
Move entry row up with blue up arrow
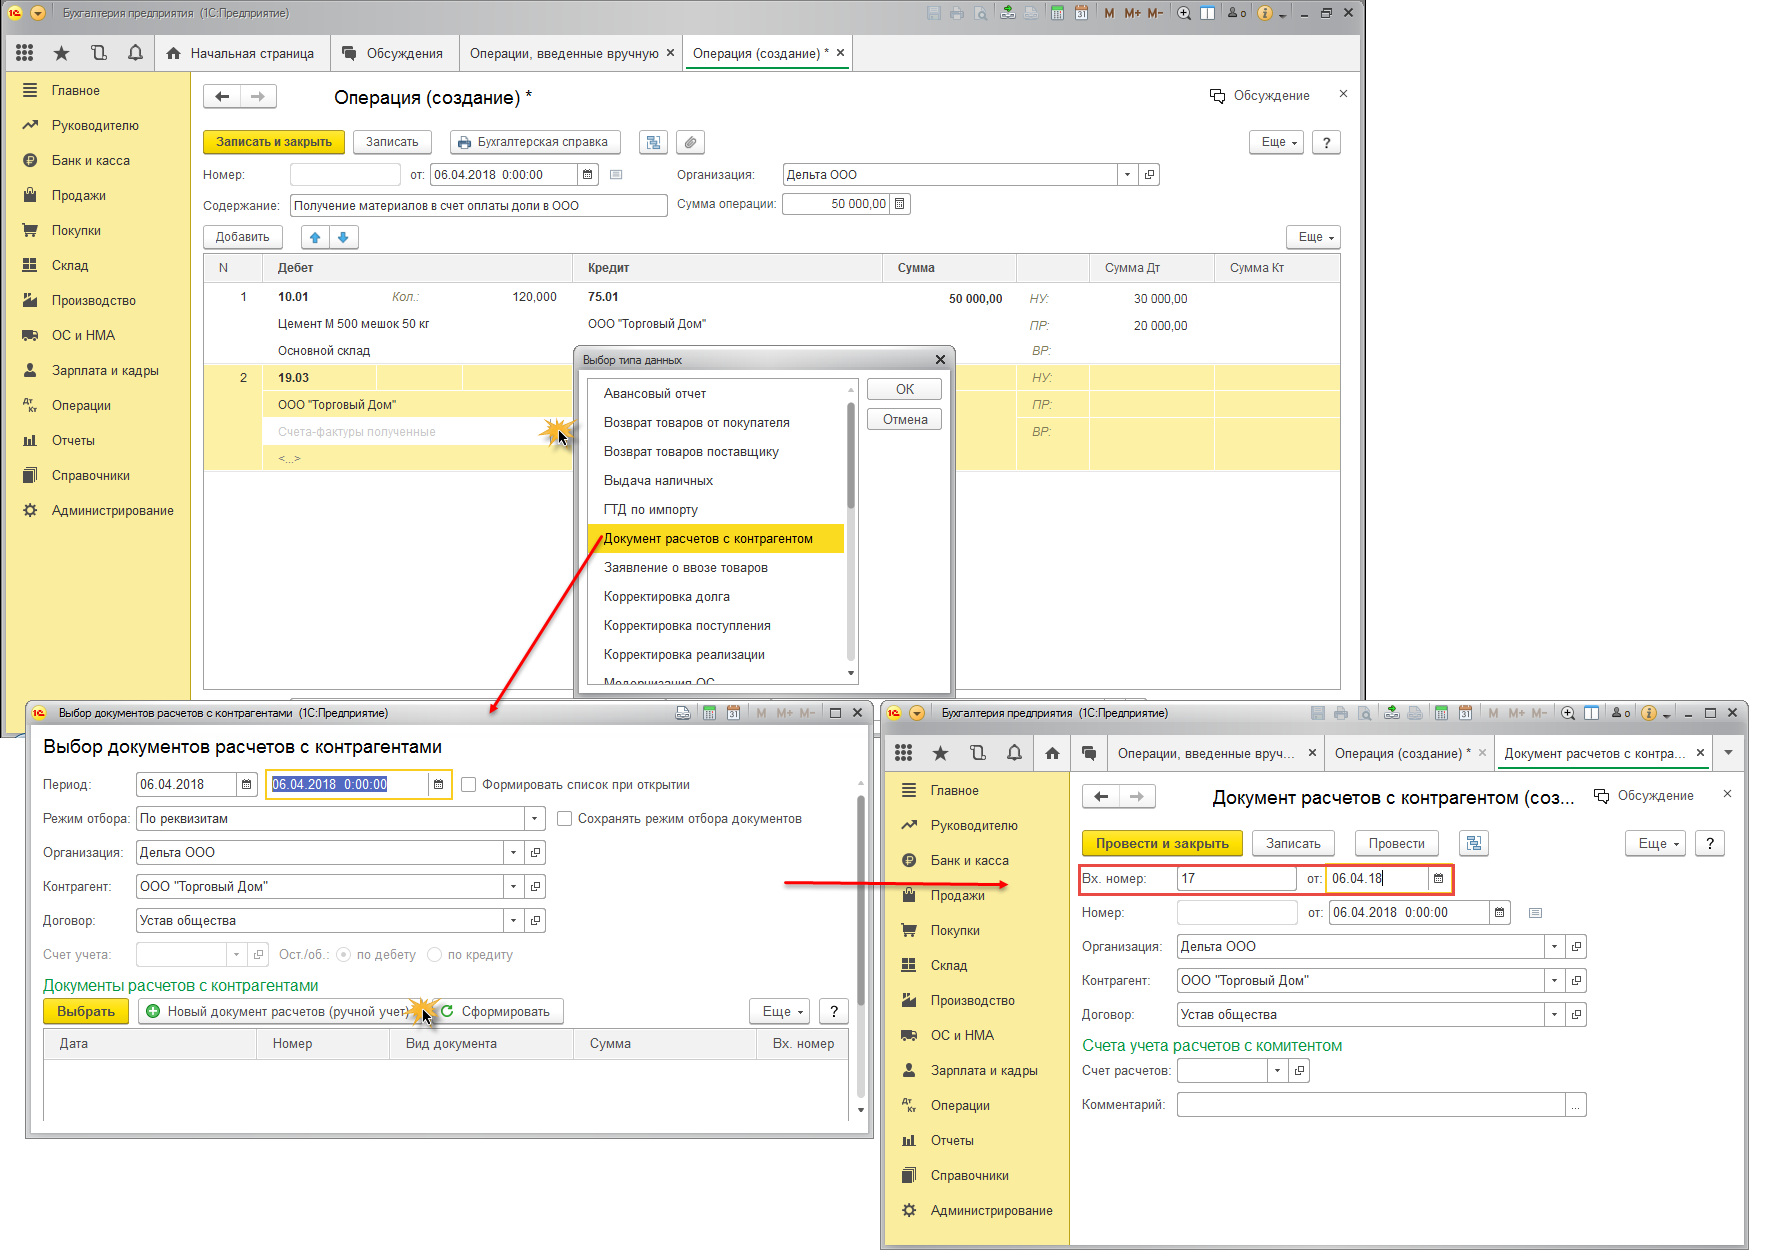click(x=315, y=237)
